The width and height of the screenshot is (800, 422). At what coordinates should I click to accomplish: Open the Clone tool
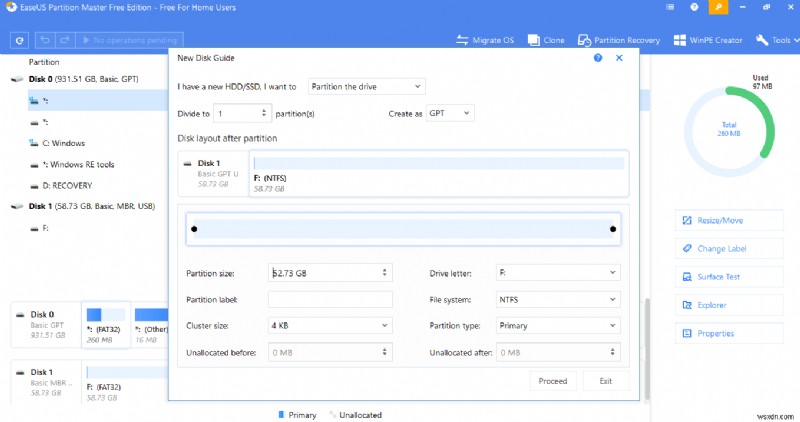click(546, 40)
